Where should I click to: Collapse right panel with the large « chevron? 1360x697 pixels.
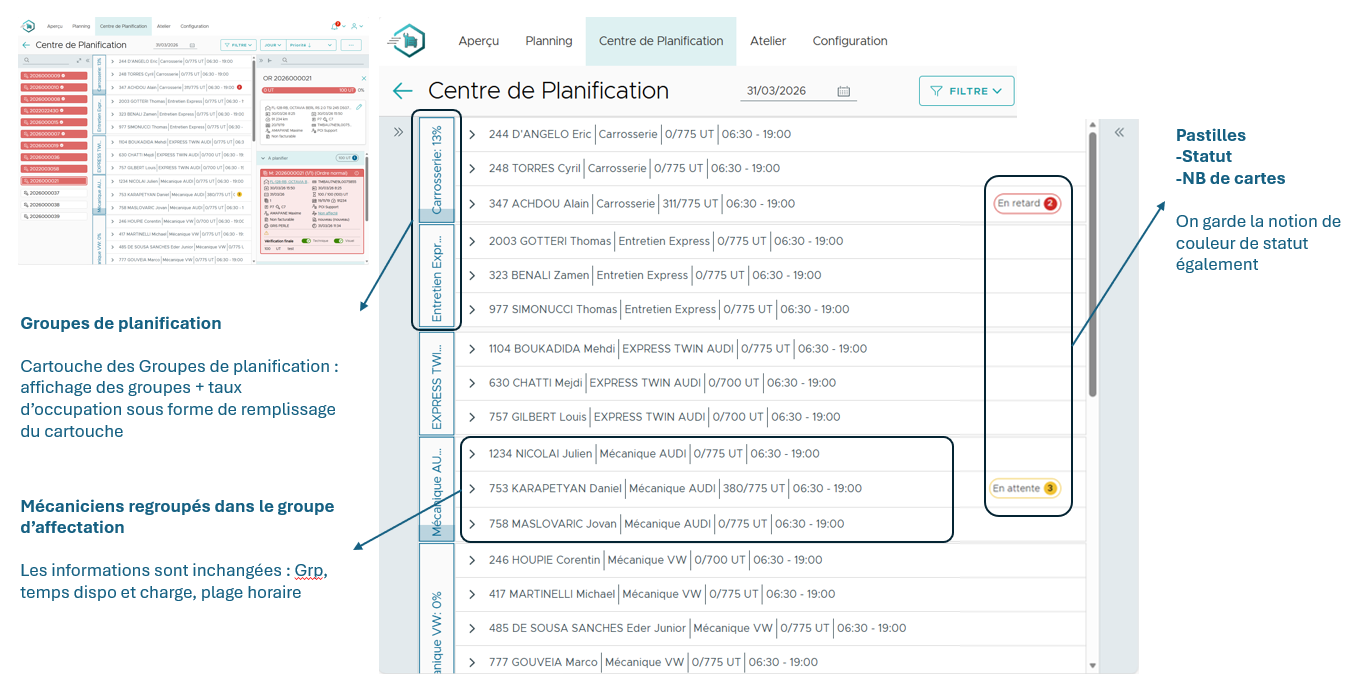tap(1119, 132)
